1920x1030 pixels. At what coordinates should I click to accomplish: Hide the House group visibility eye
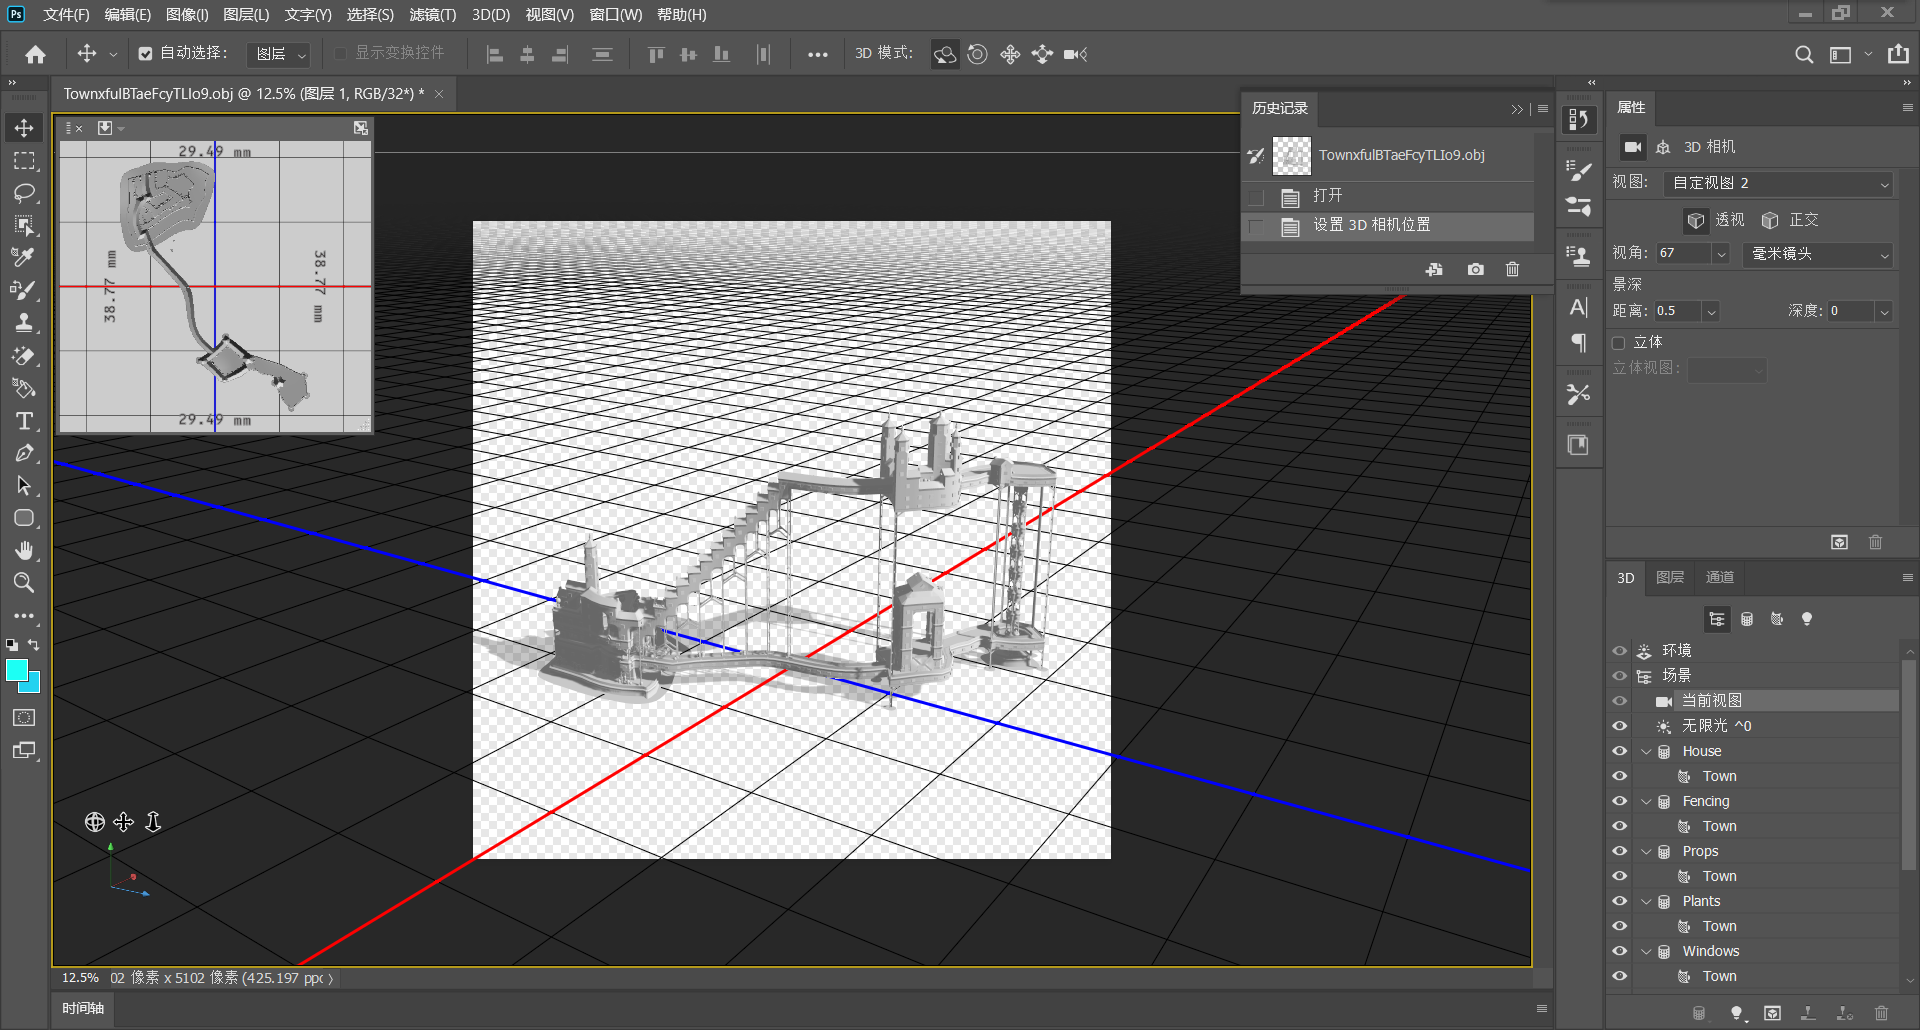click(1619, 751)
